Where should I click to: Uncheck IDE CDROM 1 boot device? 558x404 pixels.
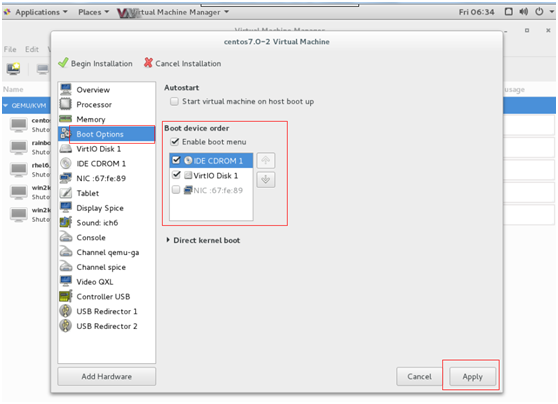[176, 160]
